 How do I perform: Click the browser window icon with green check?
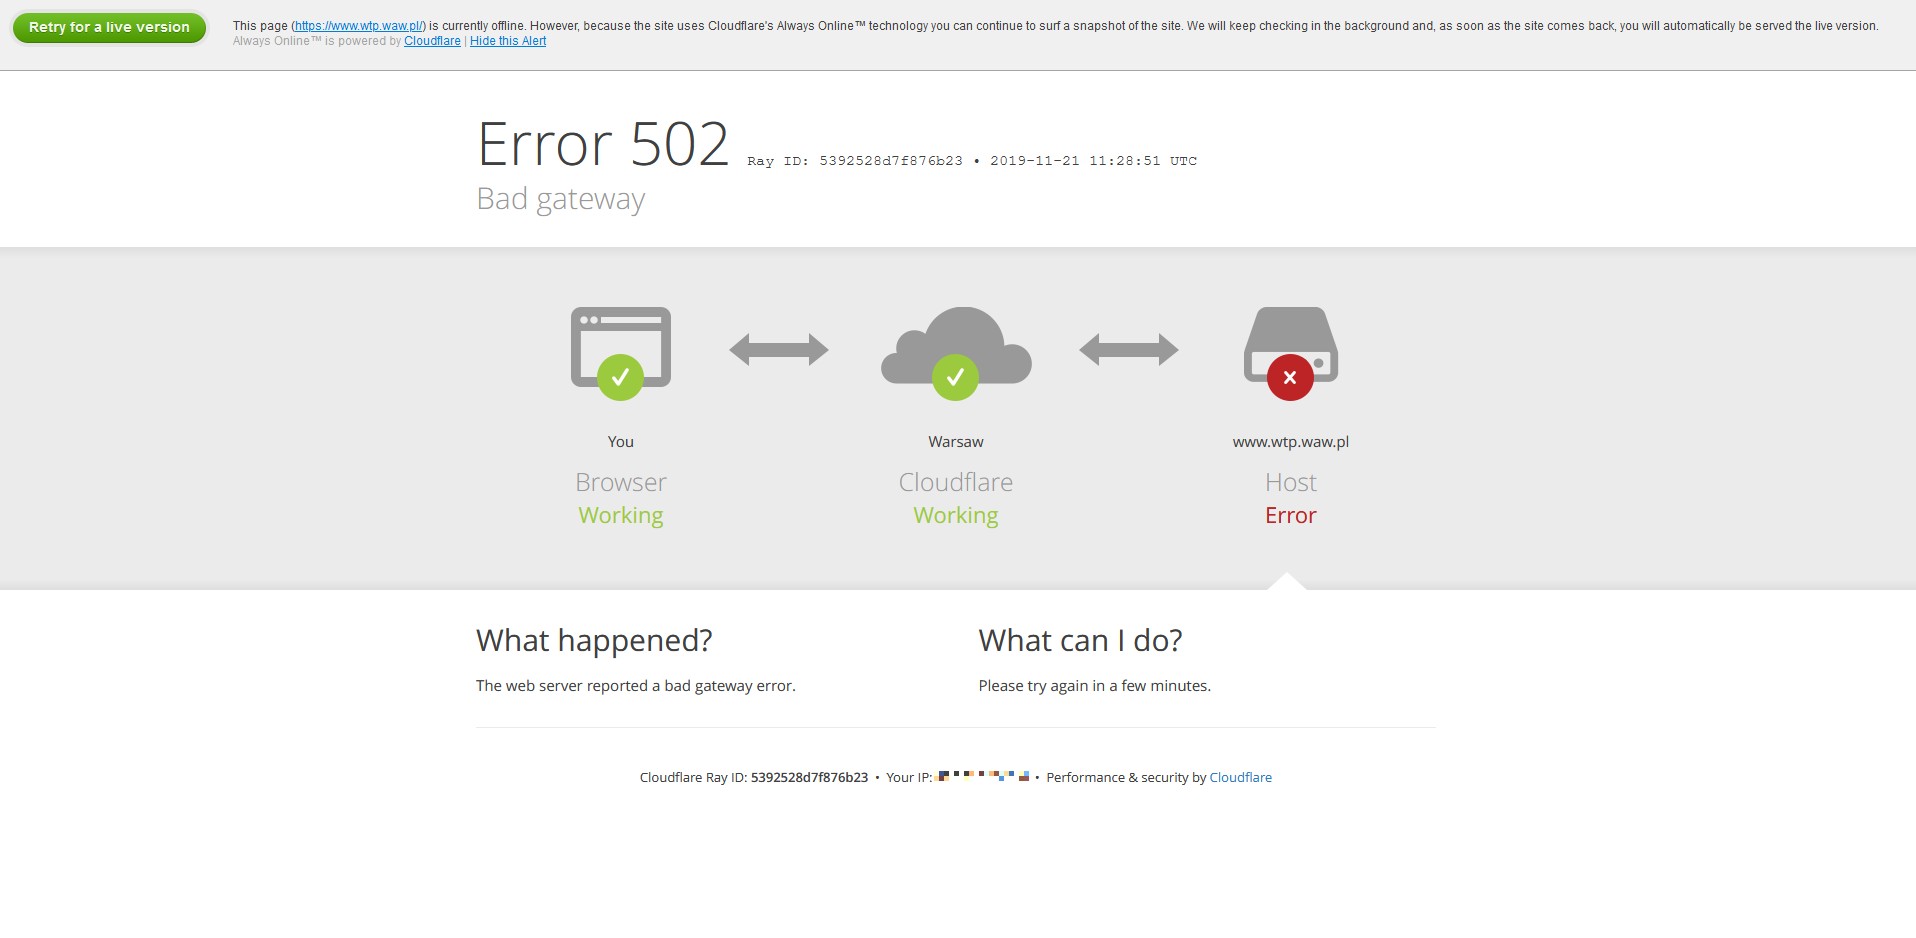coord(621,353)
